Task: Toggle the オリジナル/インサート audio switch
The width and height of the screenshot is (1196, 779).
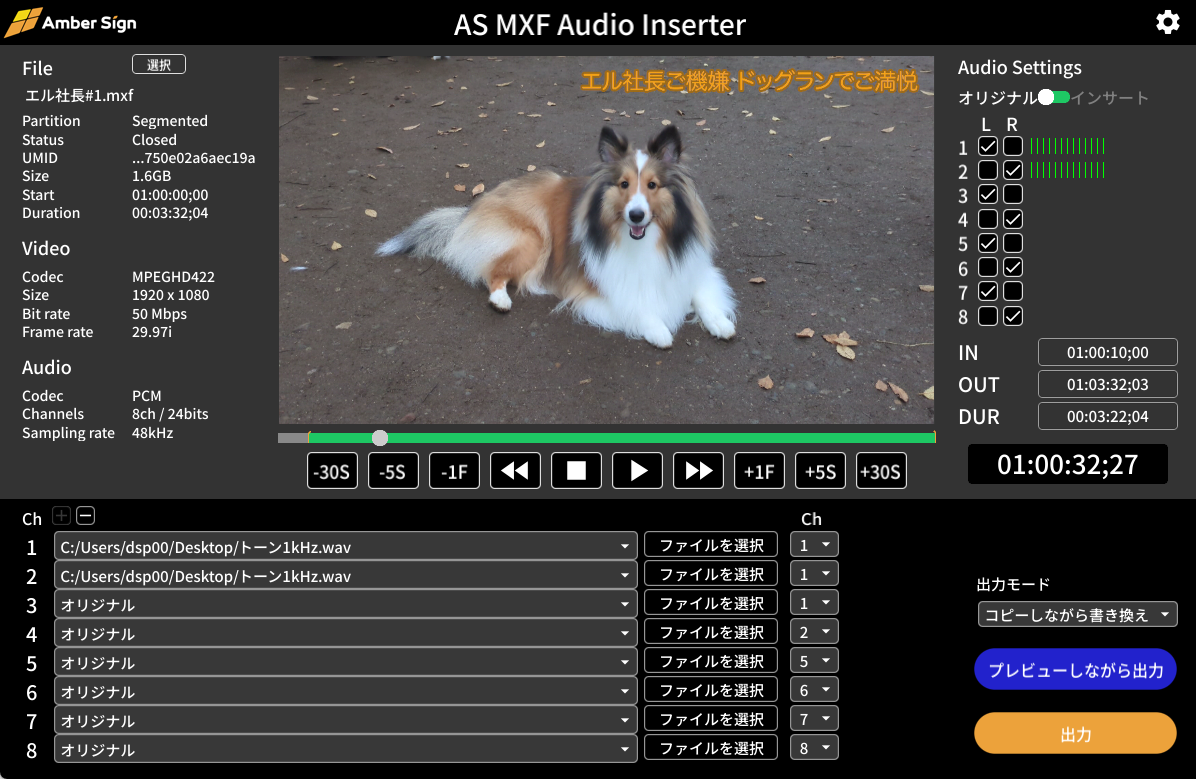Action: pos(1054,97)
